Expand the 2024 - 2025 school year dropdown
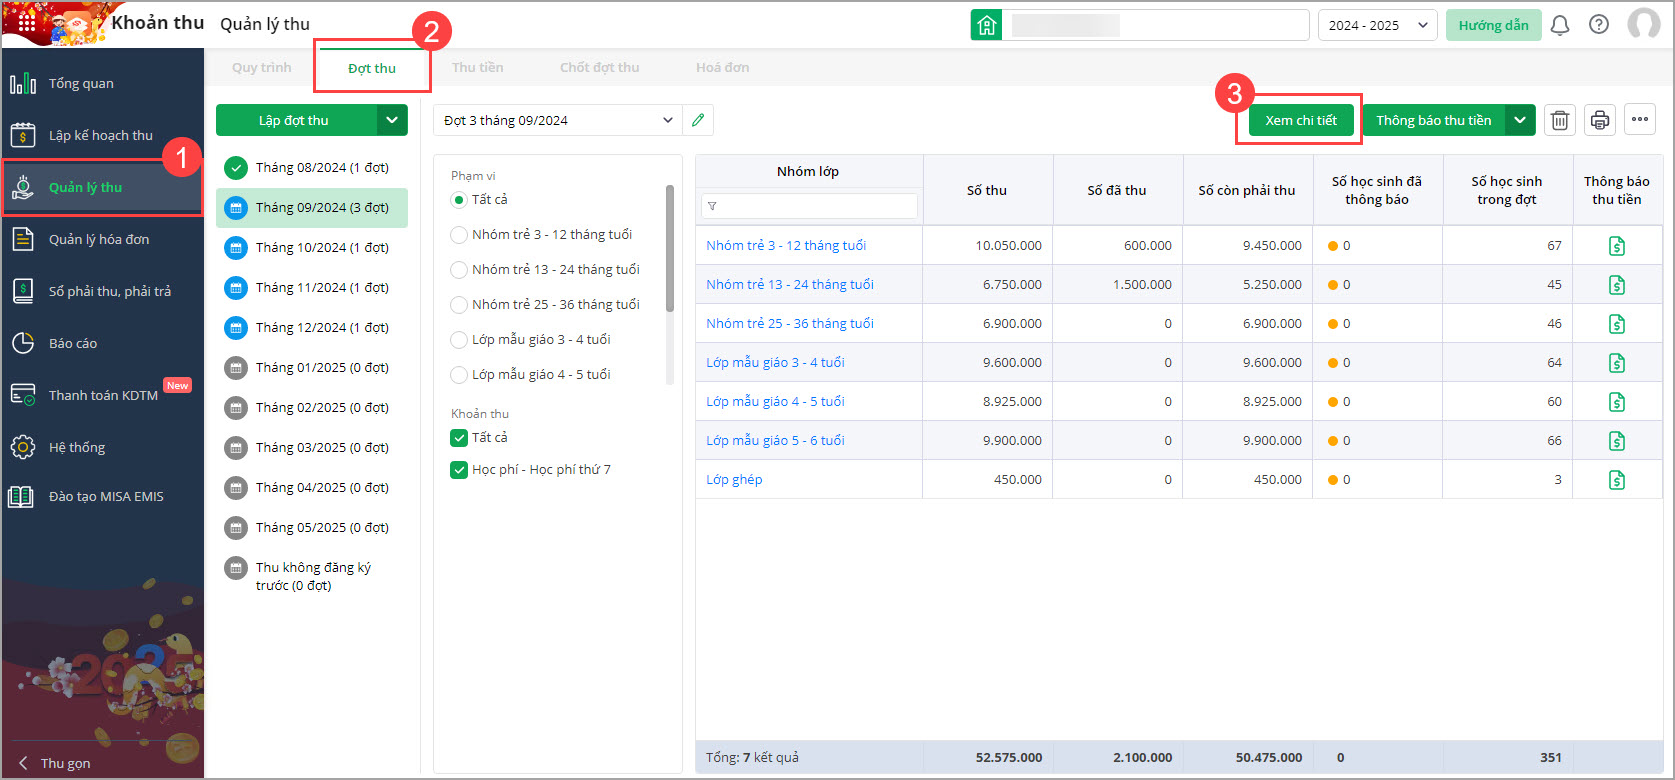The width and height of the screenshot is (1675, 780). [x=1377, y=25]
